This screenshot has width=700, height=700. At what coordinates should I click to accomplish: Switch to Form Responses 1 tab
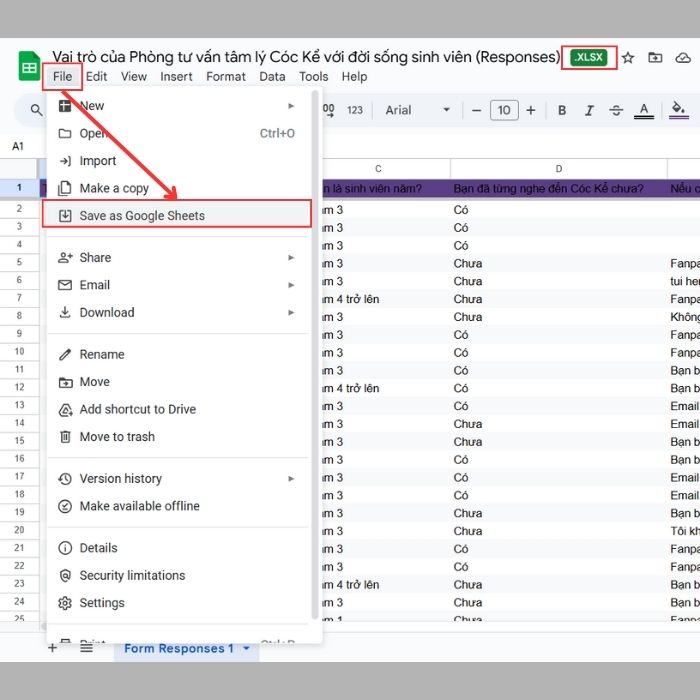click(179, 648)
